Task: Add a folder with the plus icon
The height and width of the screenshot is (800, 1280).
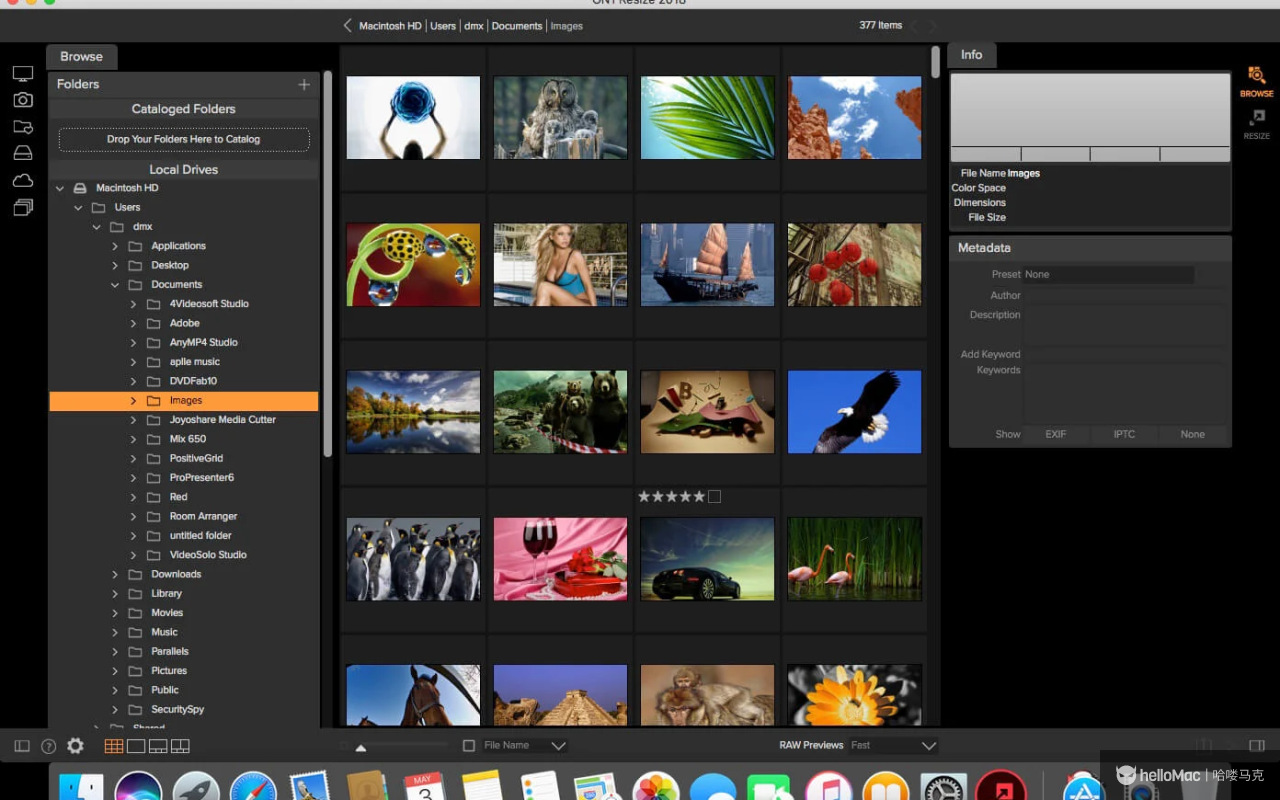Action: click(304, 84)
